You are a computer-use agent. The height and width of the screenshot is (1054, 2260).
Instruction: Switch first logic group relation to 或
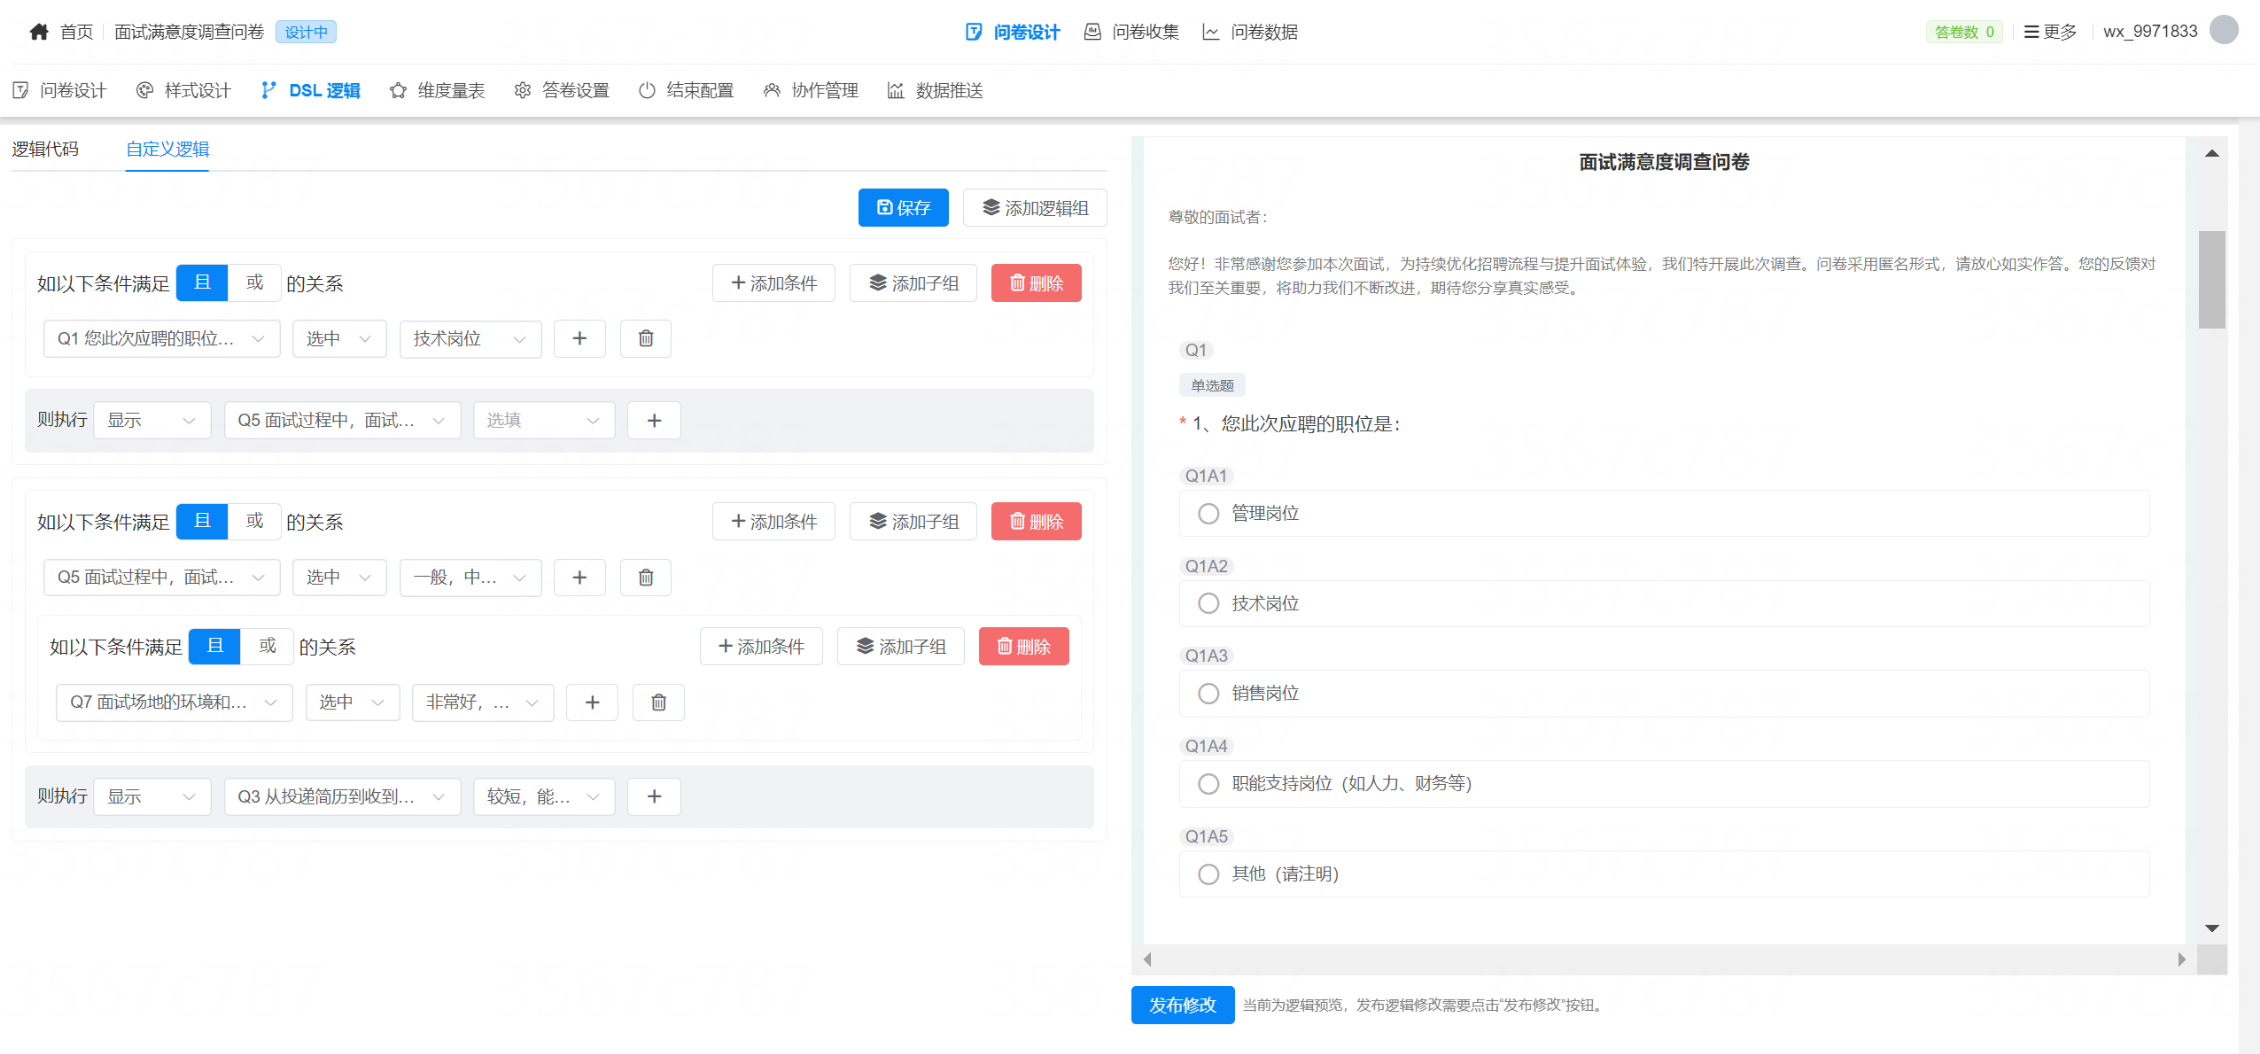pyautogui.click(x=255, y=282)
